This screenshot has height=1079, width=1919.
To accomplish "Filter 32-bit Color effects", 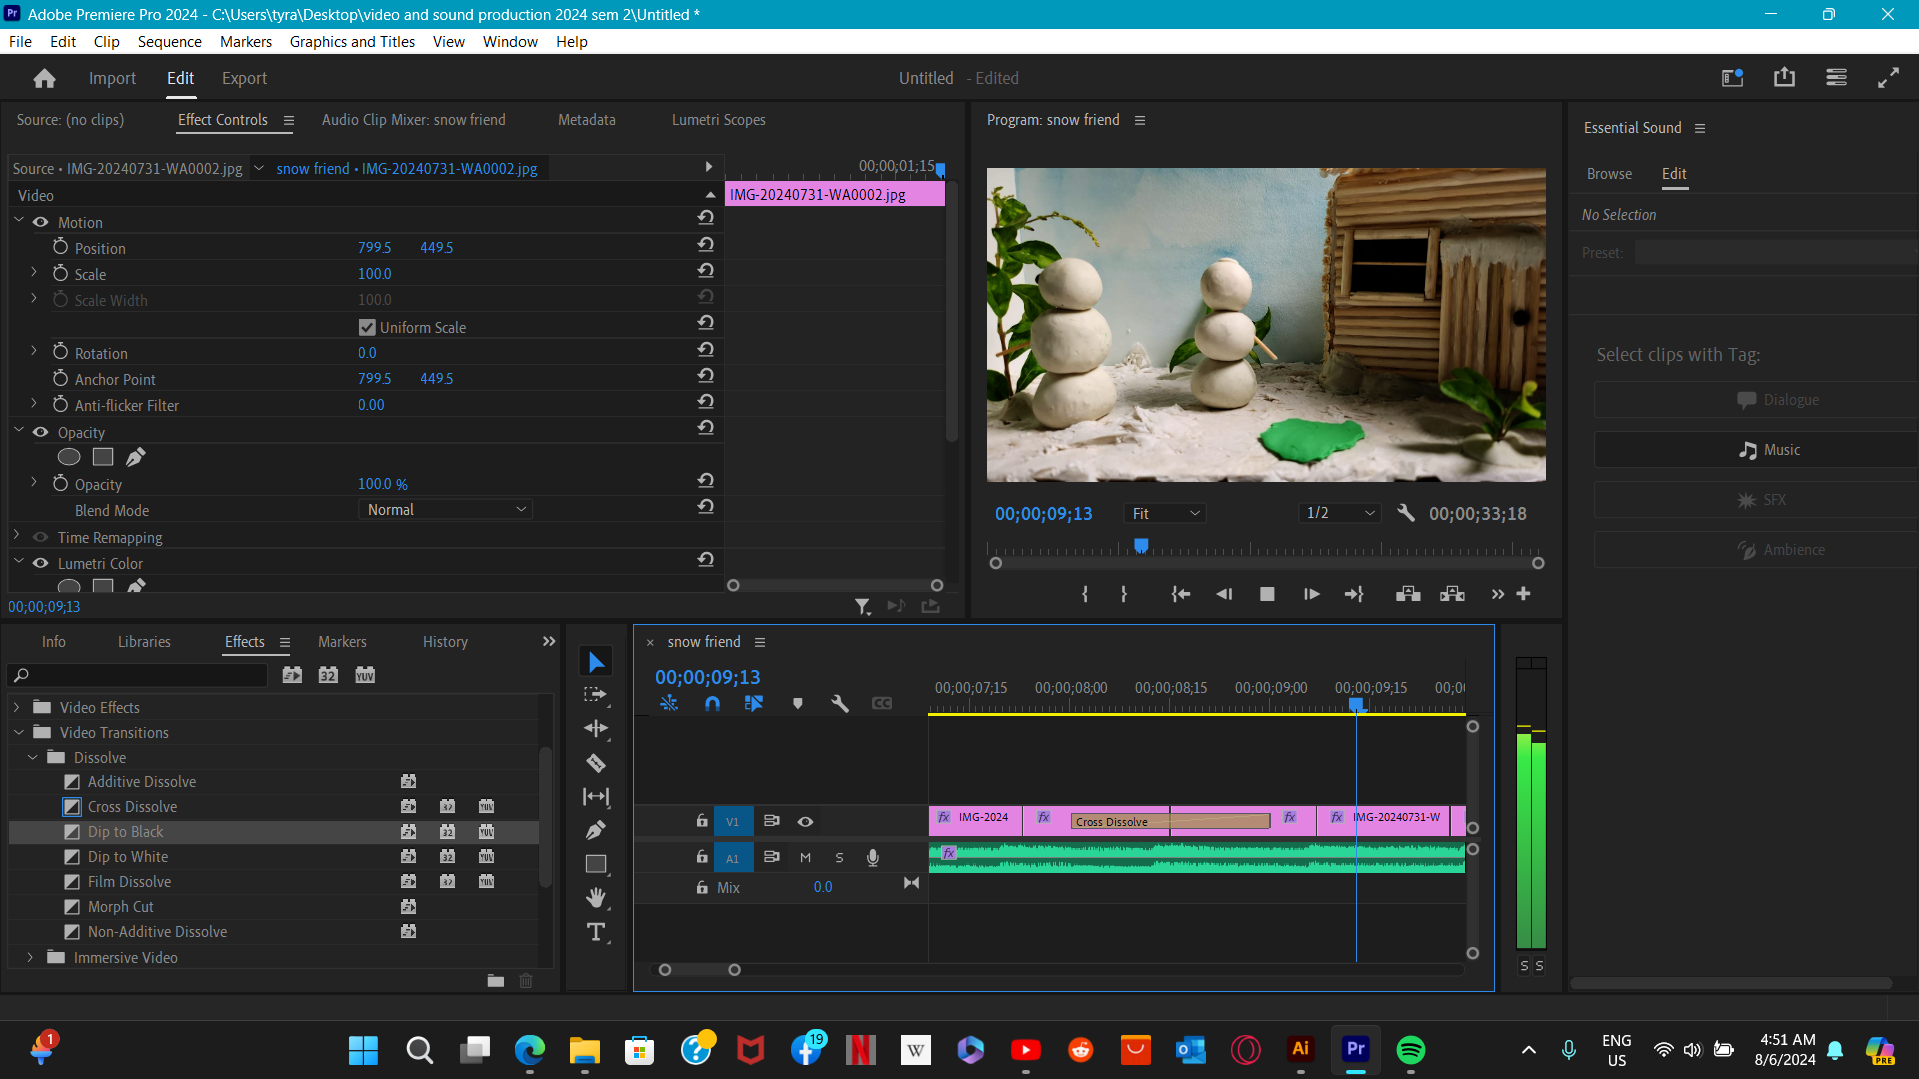I will 328,675.
